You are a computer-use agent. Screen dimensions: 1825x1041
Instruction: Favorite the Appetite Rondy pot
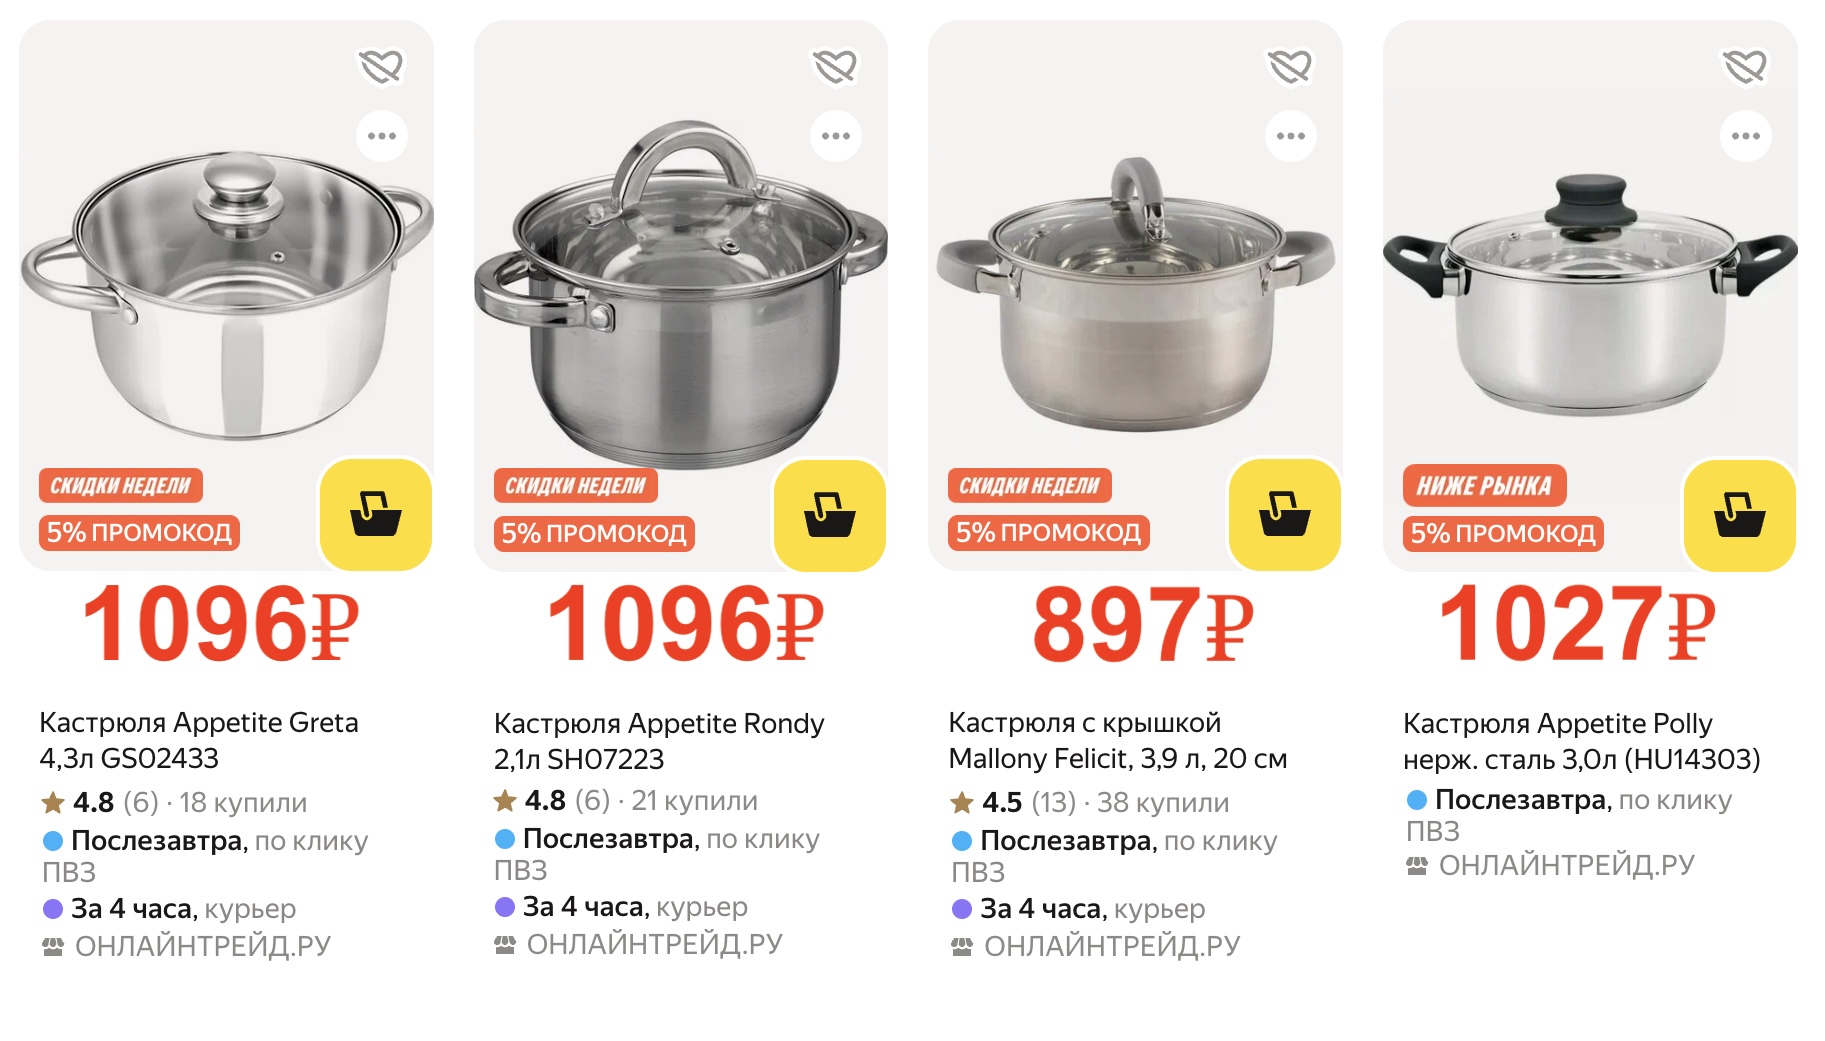835,67
